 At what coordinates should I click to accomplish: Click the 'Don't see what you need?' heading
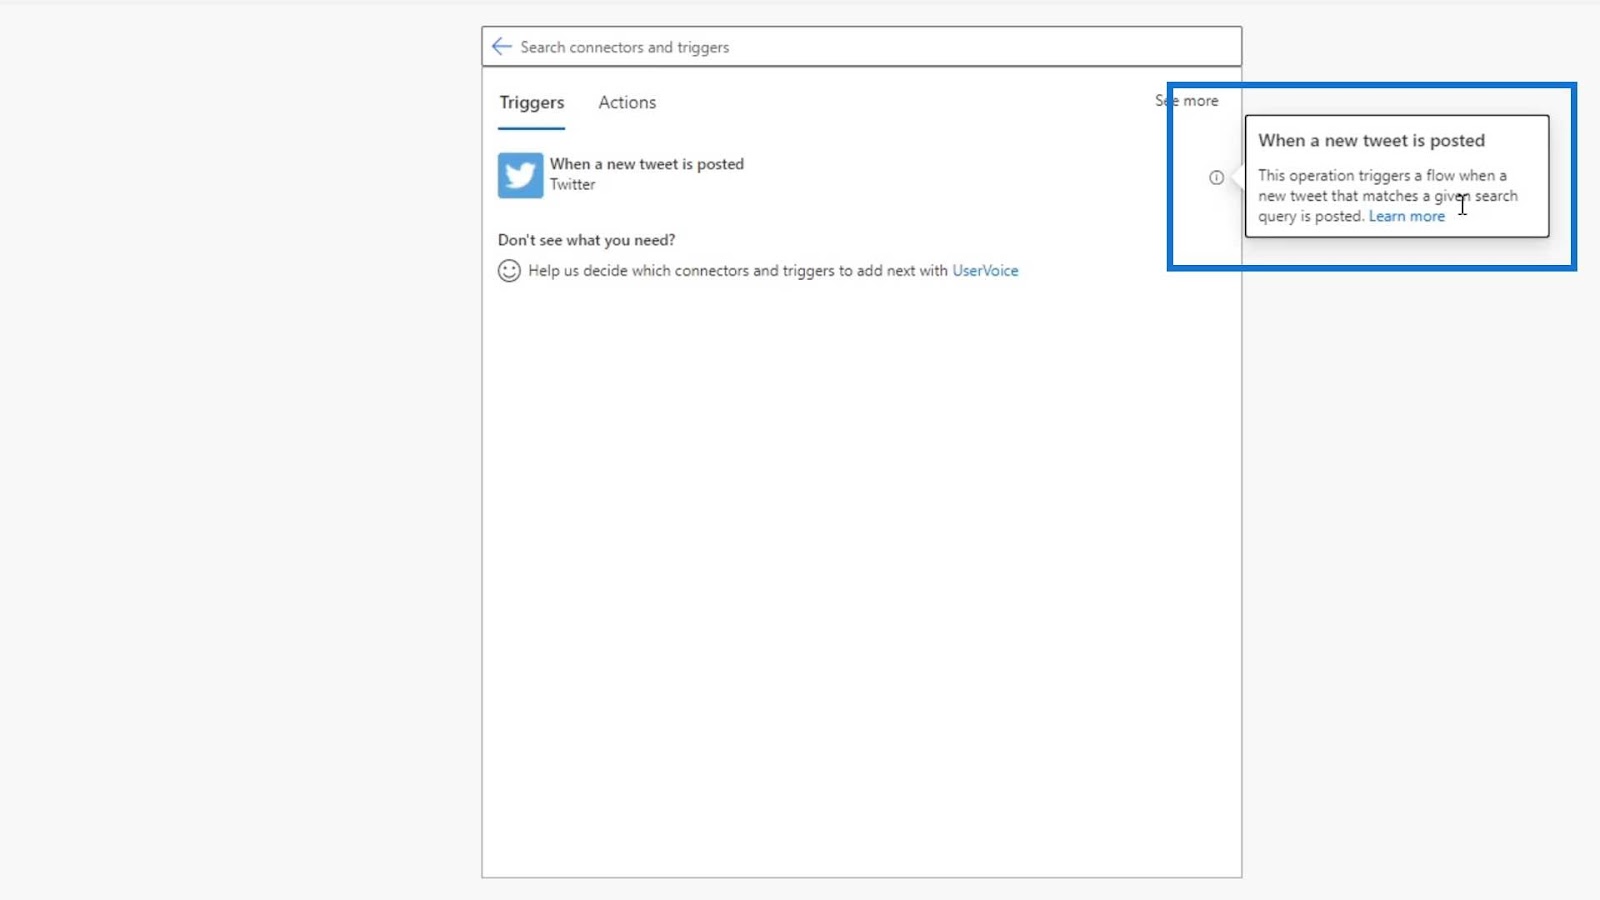586,240
